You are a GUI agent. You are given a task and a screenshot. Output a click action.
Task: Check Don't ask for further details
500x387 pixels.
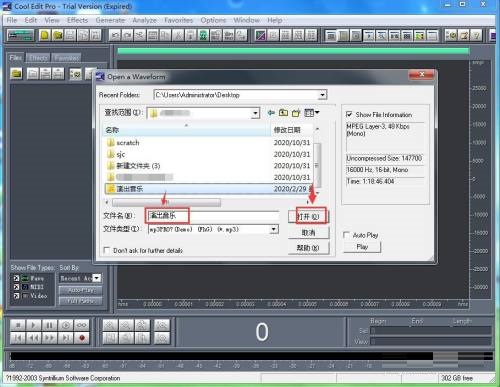point(107,250)
